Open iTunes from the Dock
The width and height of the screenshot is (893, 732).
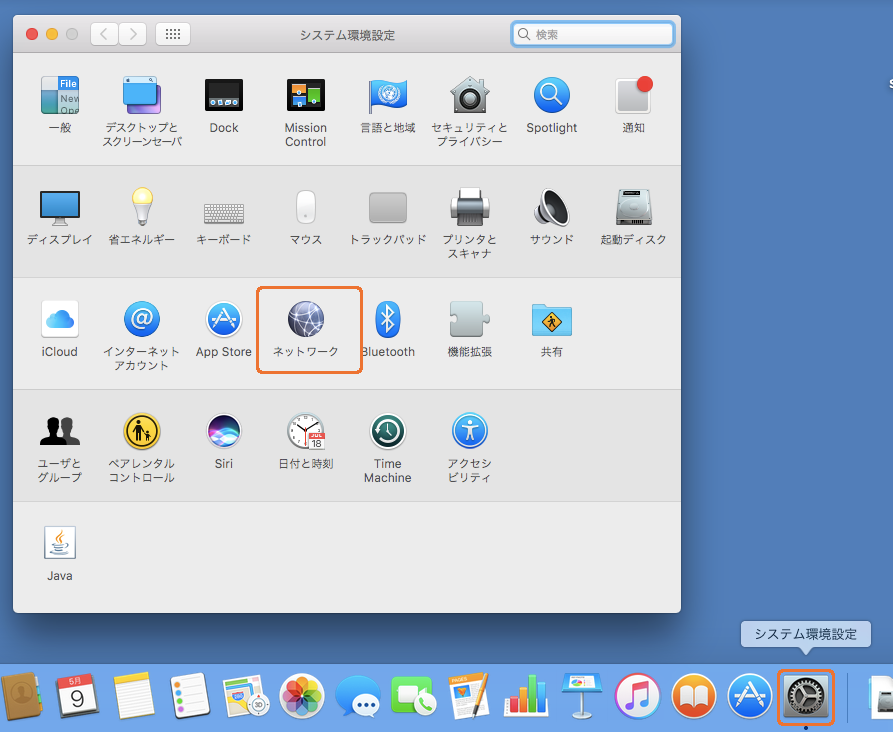pos(638,696)
